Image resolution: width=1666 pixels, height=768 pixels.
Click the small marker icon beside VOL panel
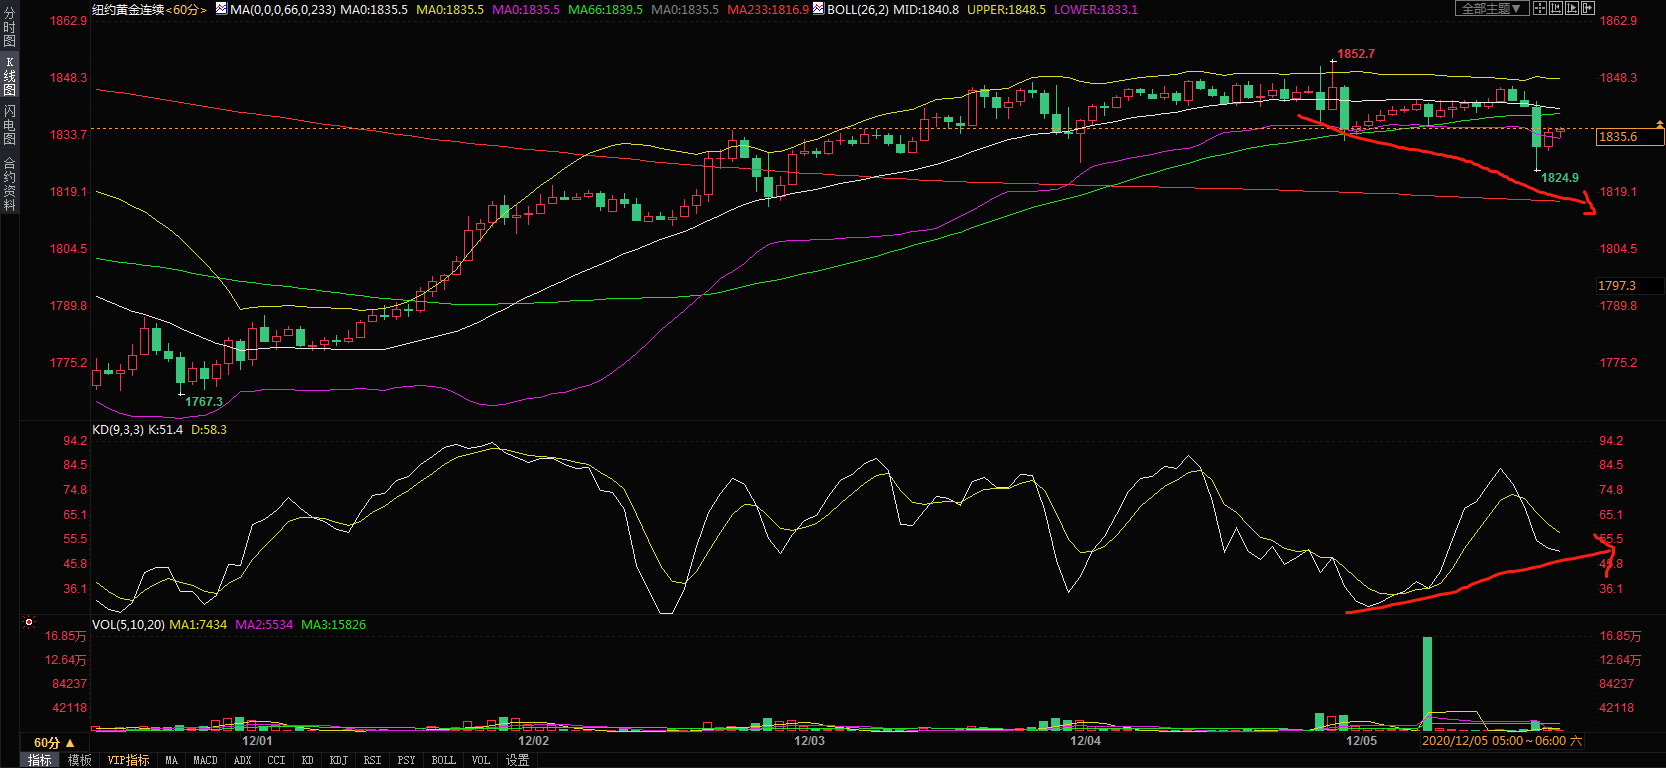pos(29,622)
